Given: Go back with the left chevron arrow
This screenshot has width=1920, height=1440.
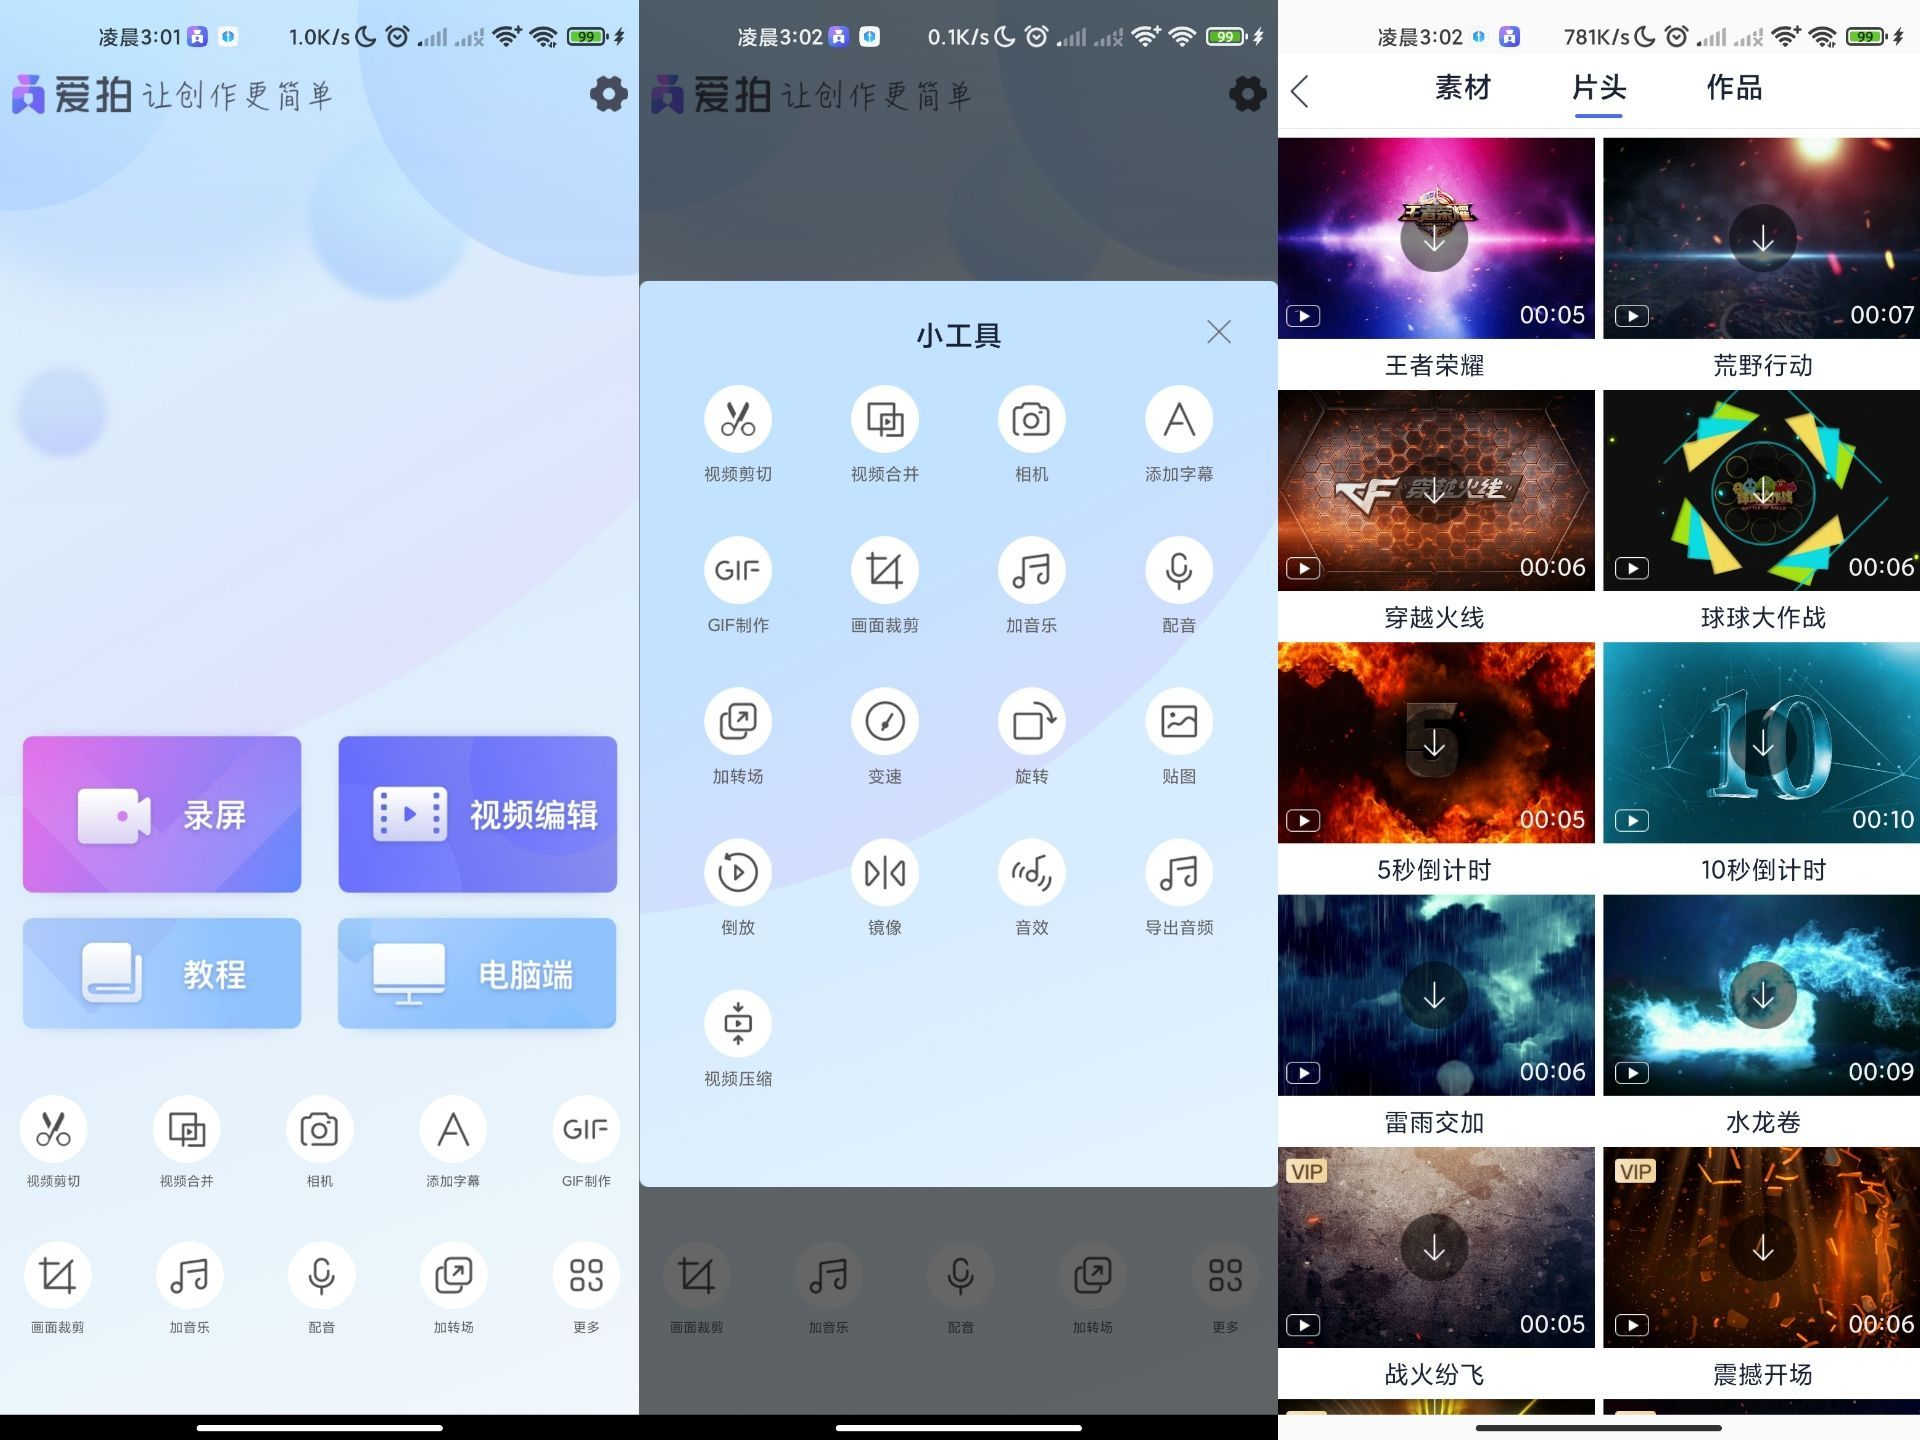Looking at the screenshot, I should click(1300, 92).
